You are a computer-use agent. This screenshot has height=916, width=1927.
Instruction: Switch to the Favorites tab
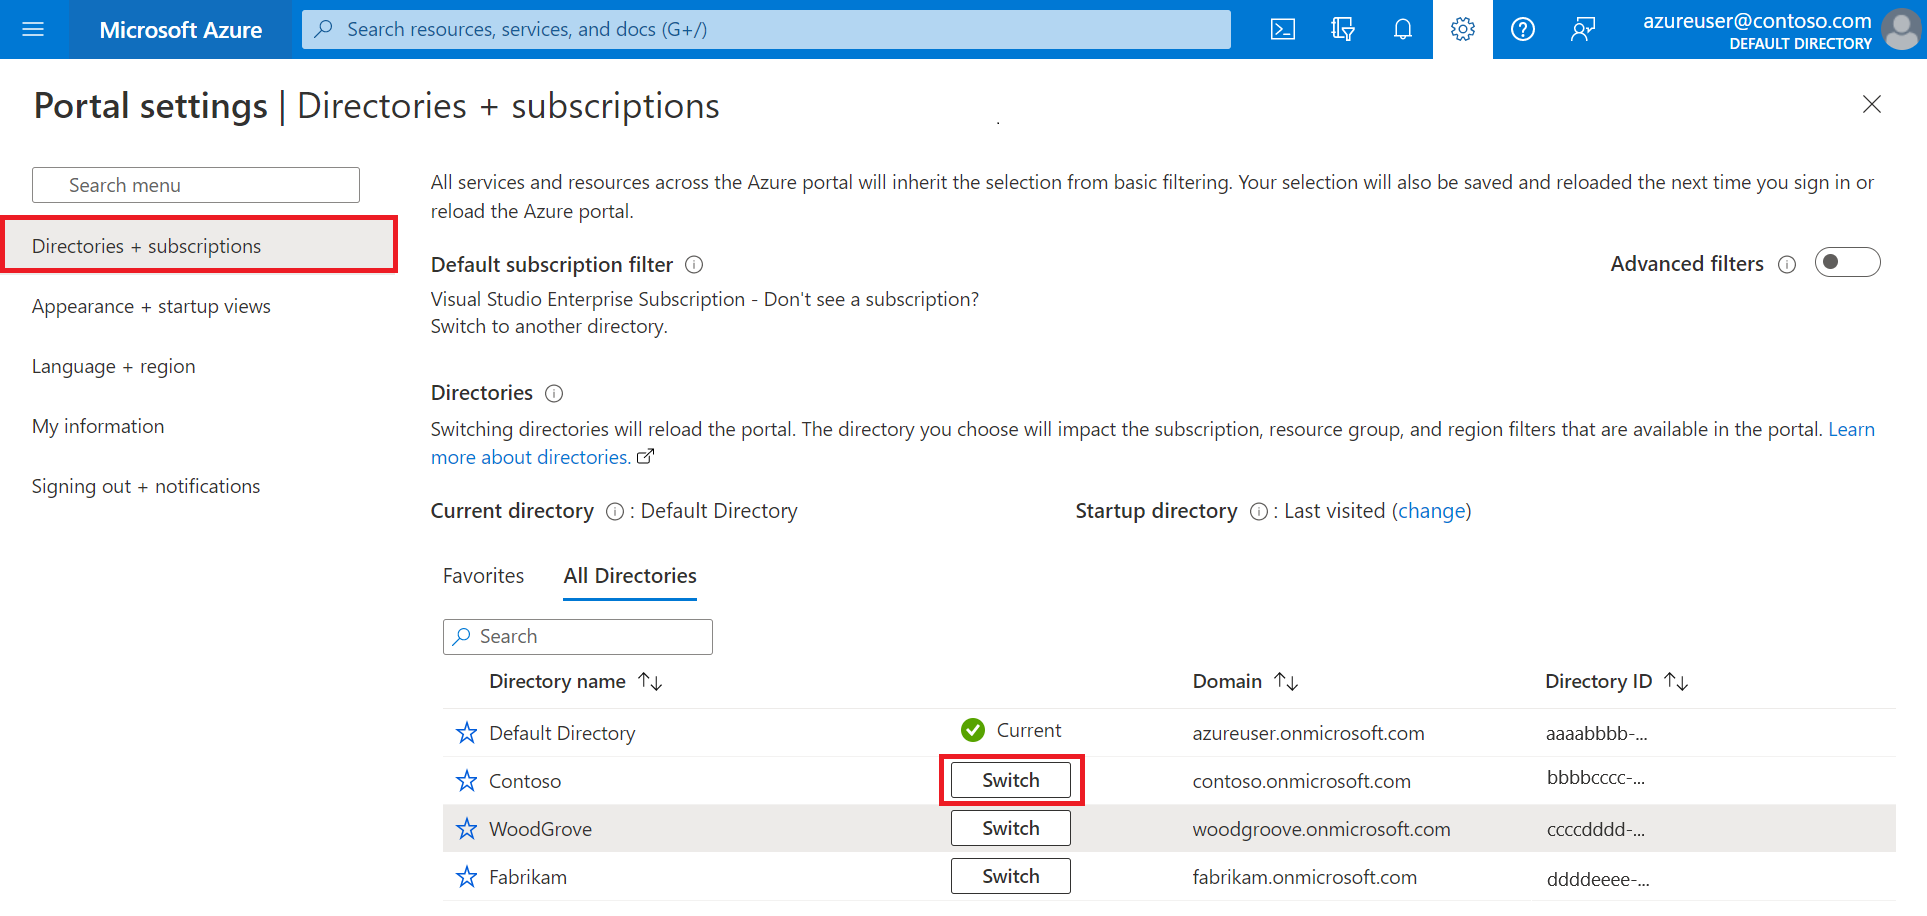(x=483, y=575)
